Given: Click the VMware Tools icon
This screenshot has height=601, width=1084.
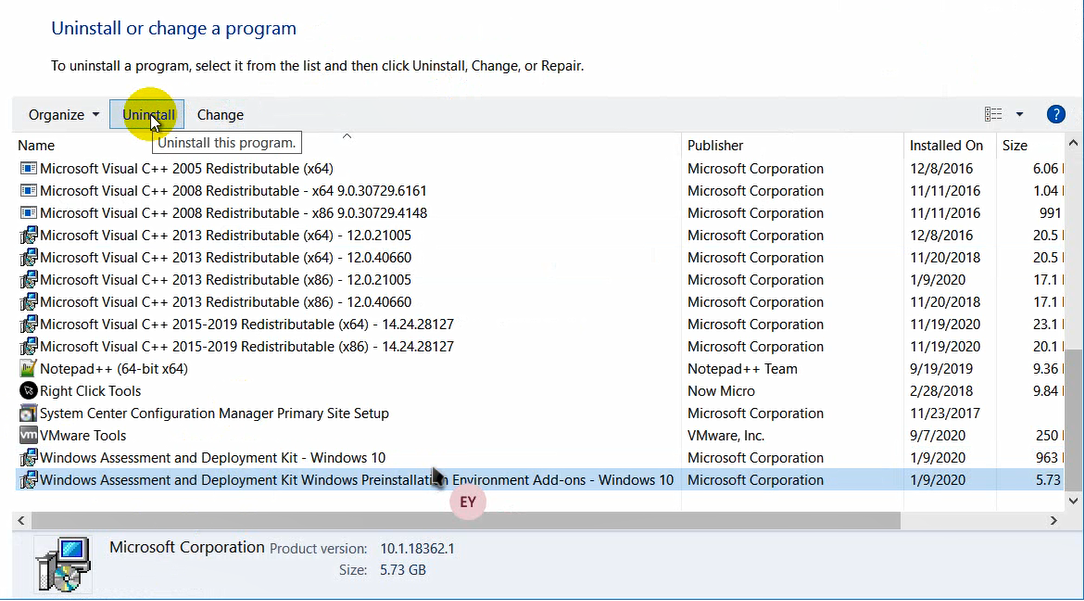Looking at the screenshot, I should point(28,435).
